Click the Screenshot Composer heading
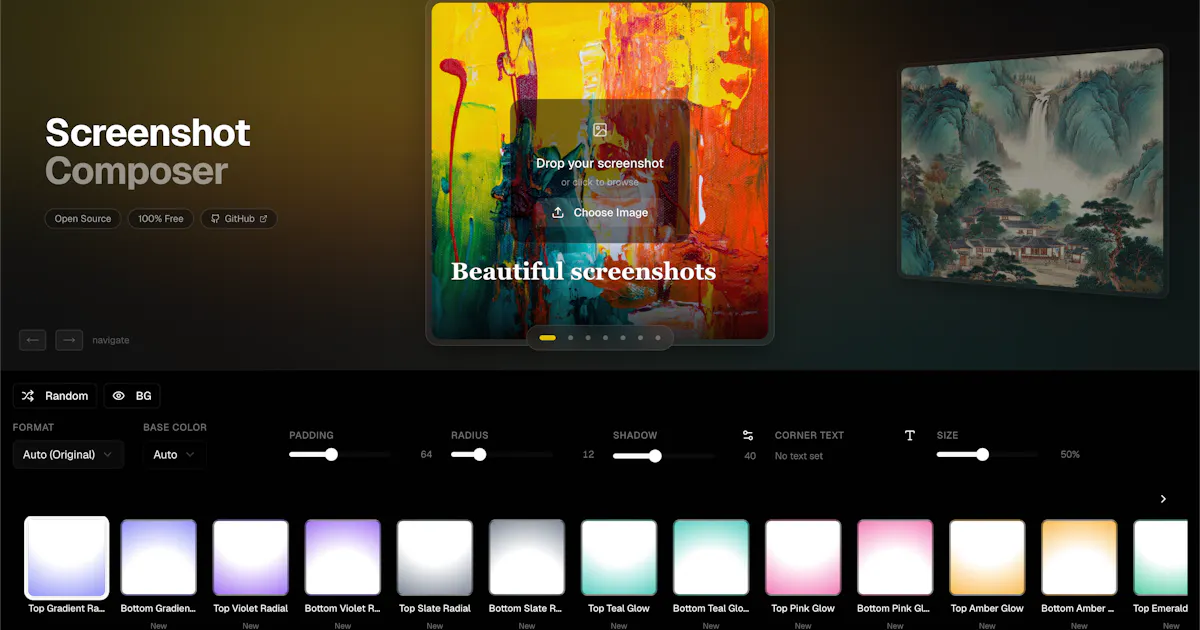 tap(148, 152)
